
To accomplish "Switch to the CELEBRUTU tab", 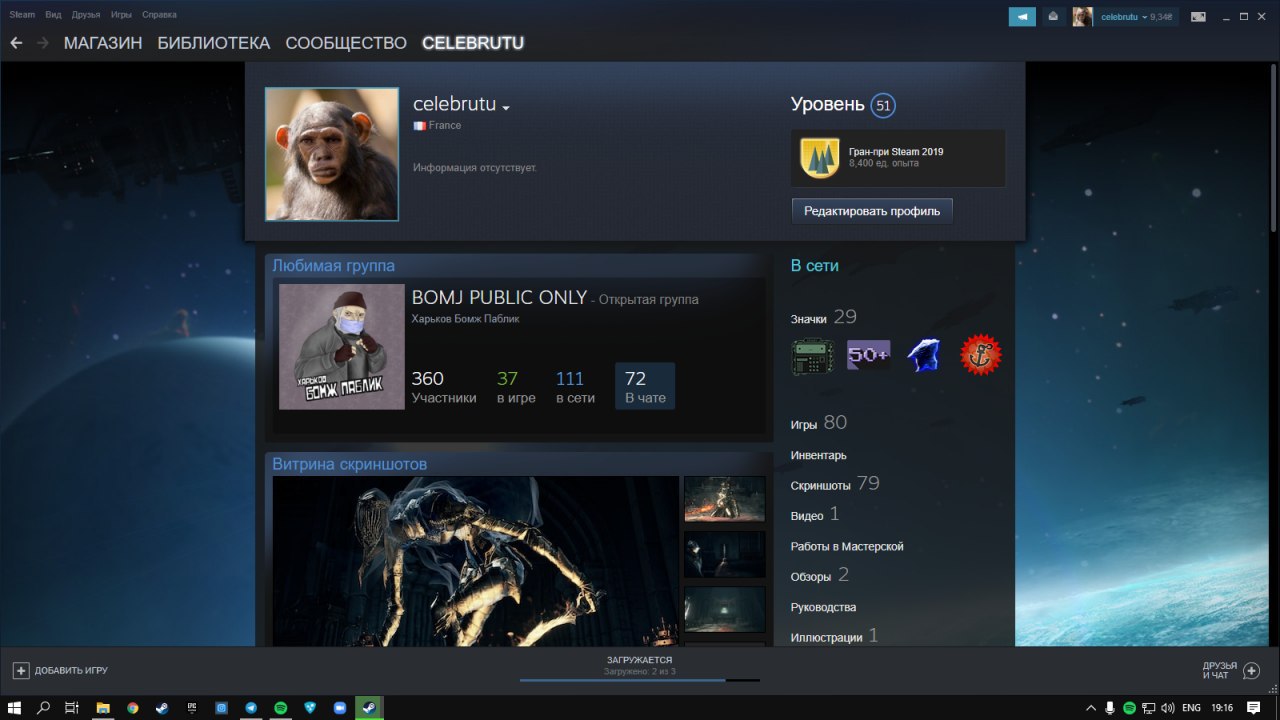I will pos(473,43).
